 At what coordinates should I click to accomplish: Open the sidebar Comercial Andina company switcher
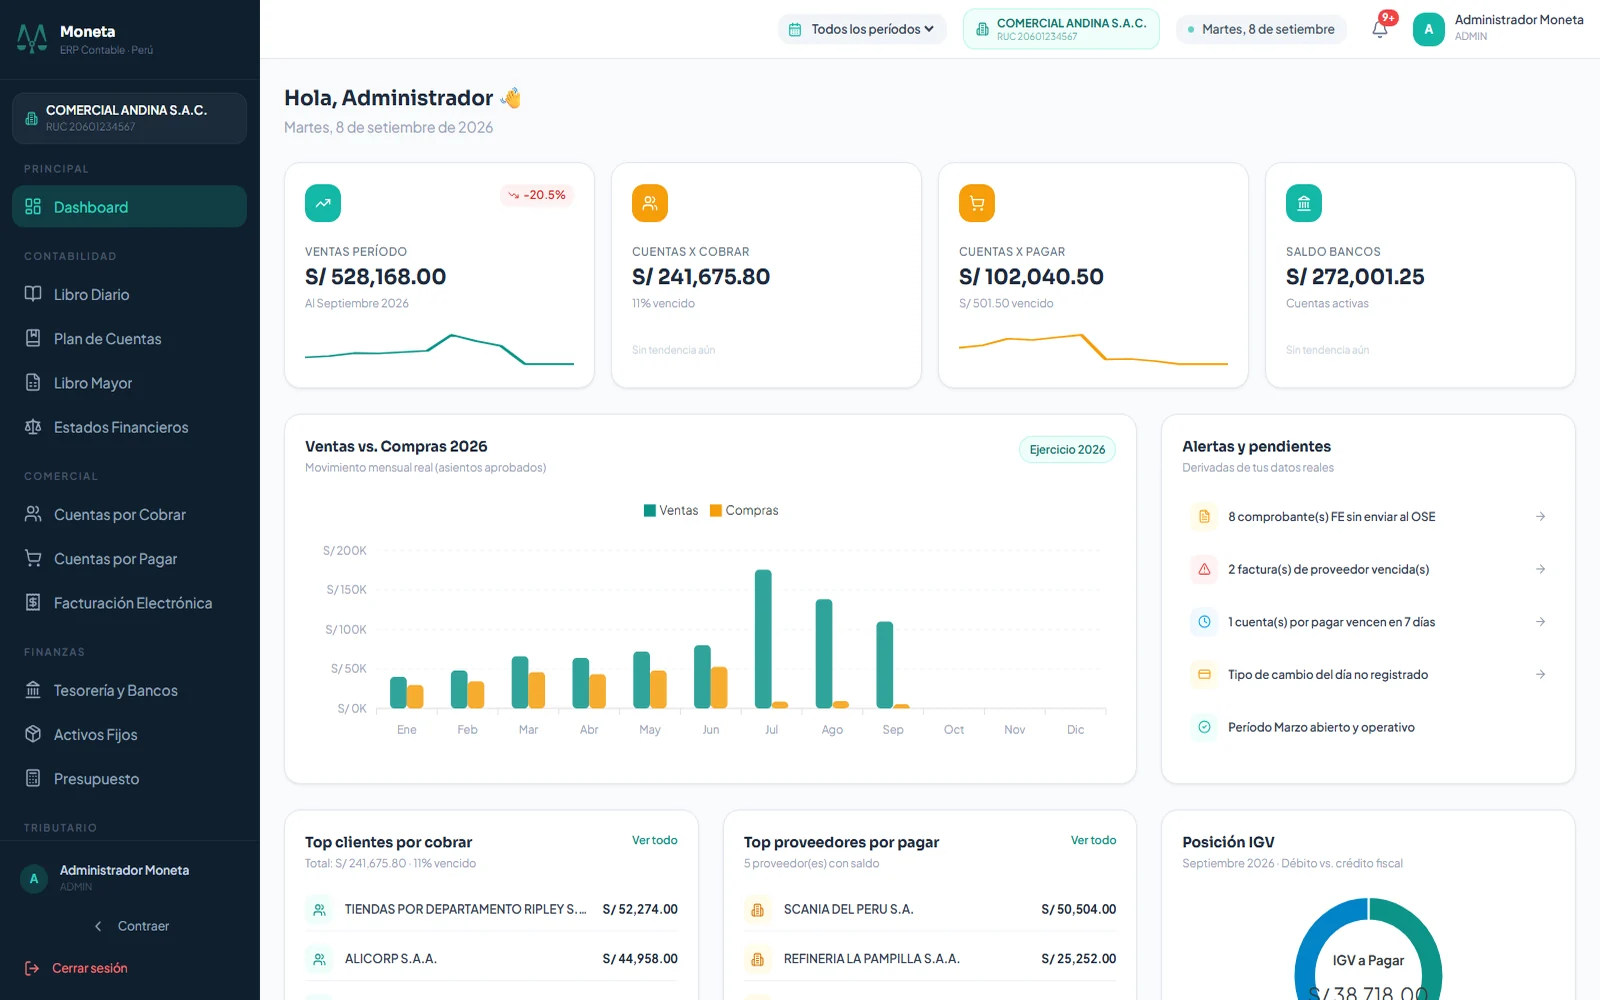(x=129, y=118)
